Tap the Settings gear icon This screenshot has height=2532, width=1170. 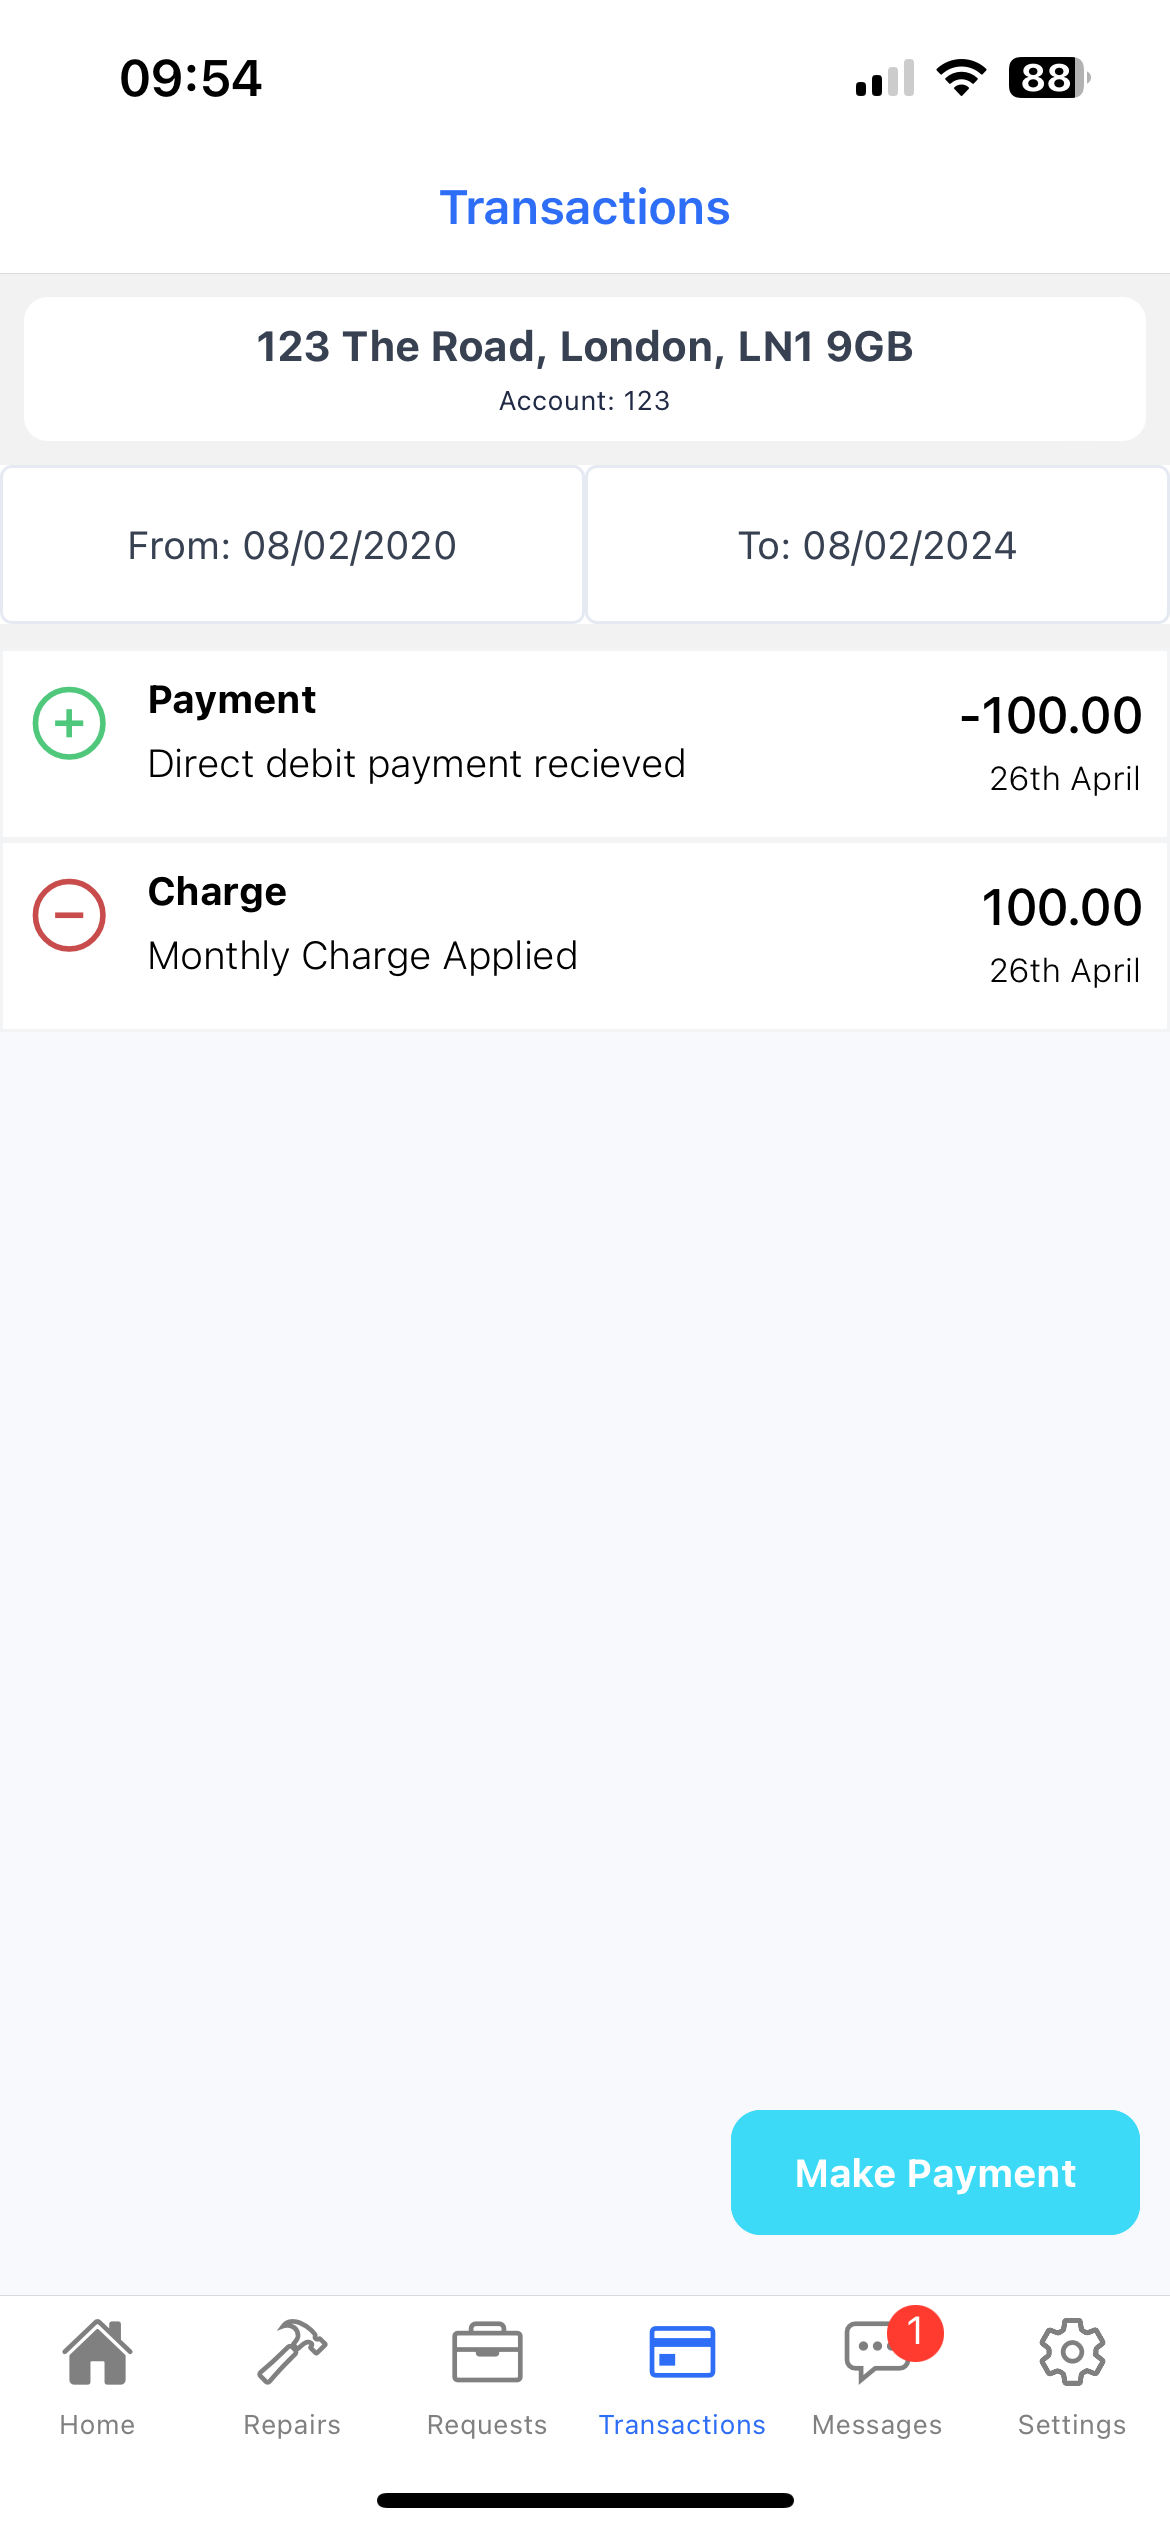click(x=1072, y=2352)
